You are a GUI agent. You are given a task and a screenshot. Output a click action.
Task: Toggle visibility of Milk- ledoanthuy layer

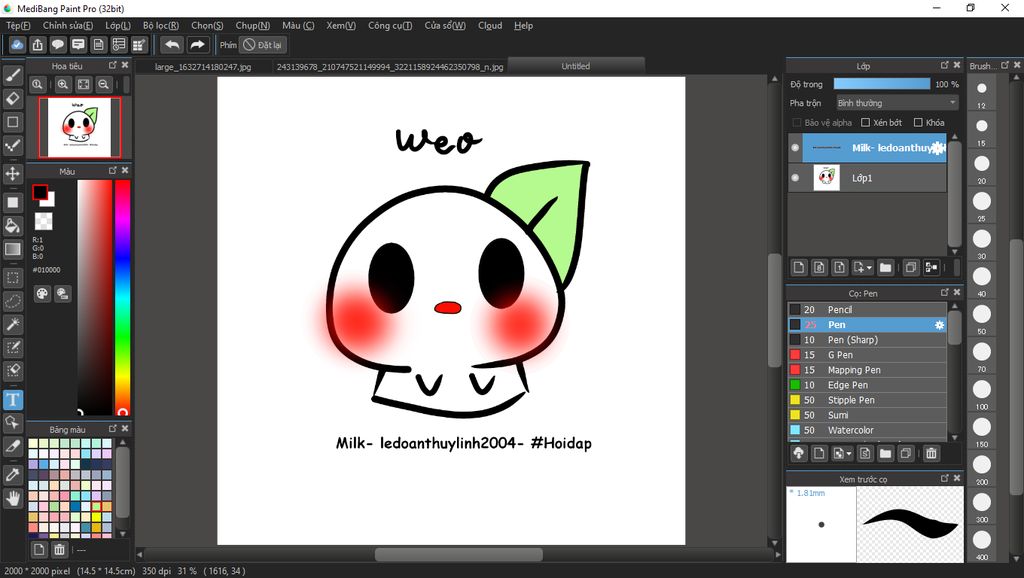(x=795, y=148)
